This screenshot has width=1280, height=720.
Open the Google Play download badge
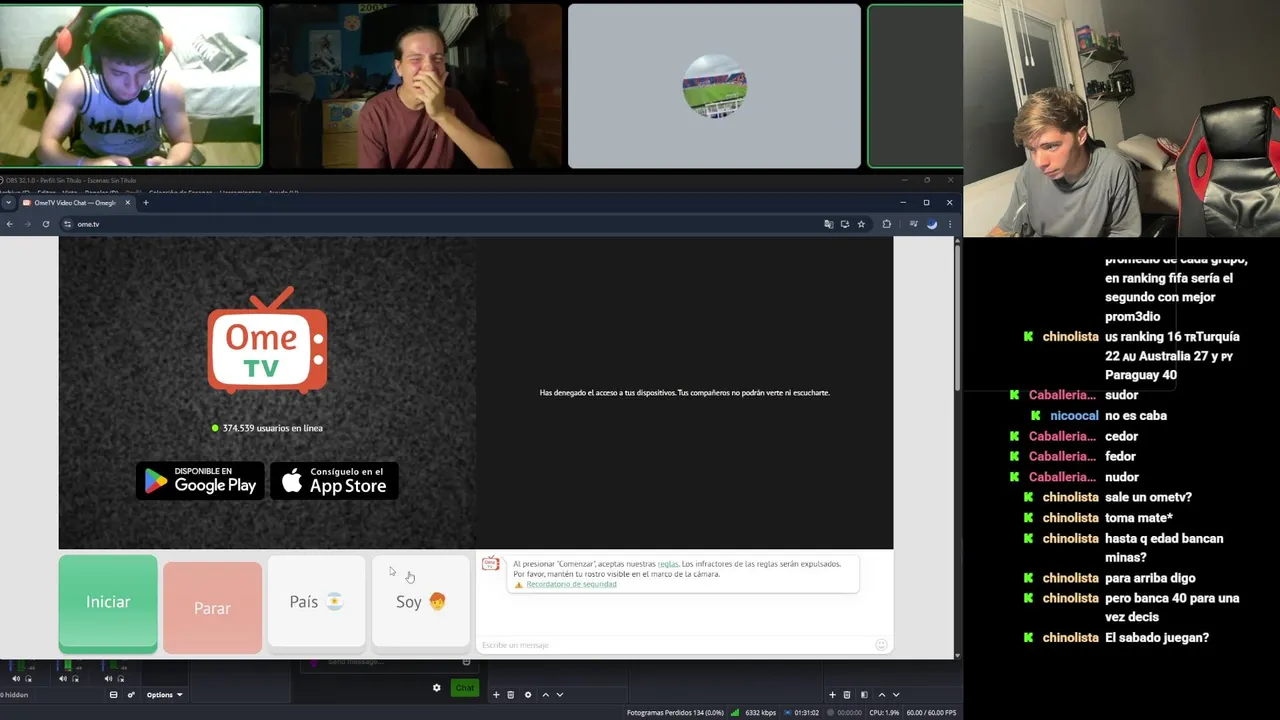point(200,481)
